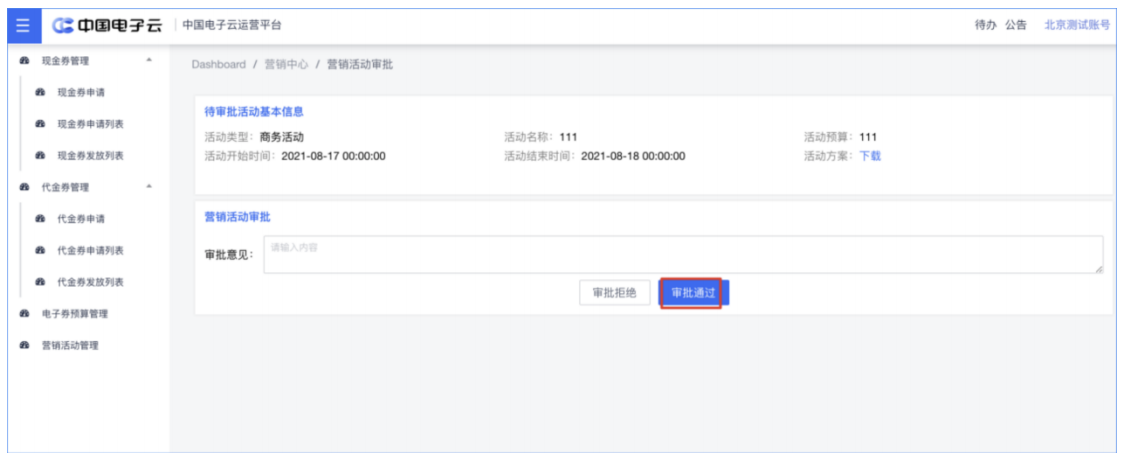Open the 北京测试账号 account menu
This screenshot has width=1126, height=465.
(1077, 25)
